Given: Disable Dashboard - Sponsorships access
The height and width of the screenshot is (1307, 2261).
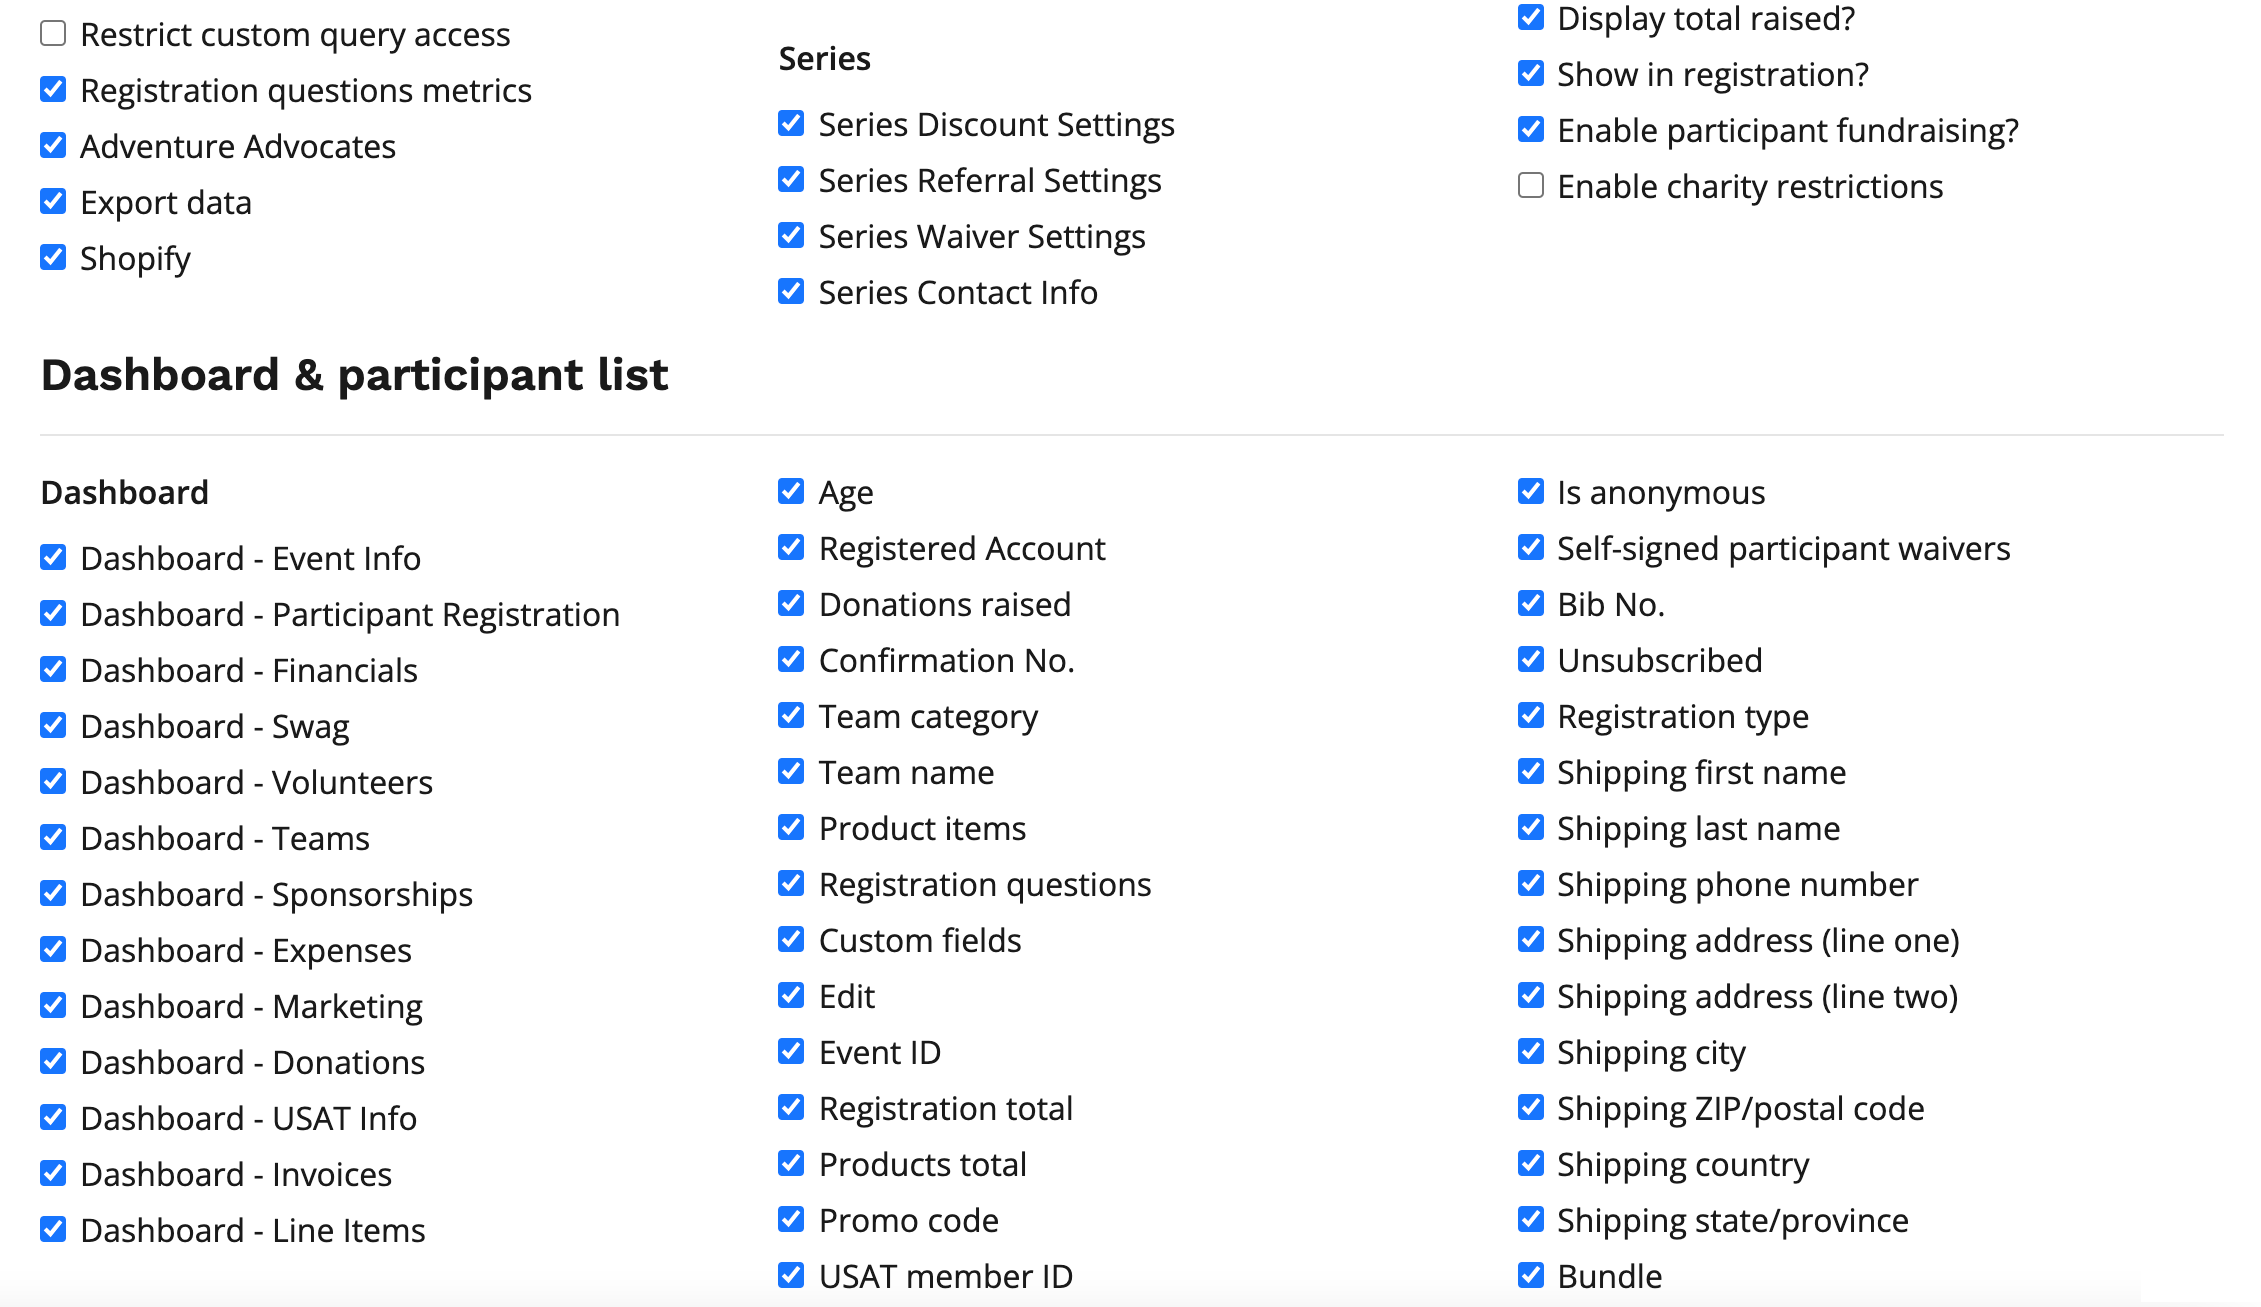Looking at the screenshot, I should pos(53,894).
